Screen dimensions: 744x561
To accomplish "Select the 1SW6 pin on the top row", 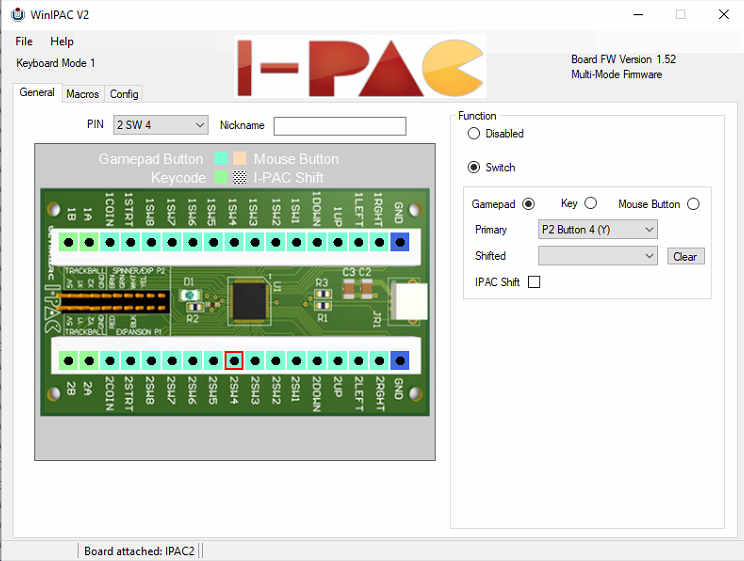I will pyautogui.click(x=193, y=243).
